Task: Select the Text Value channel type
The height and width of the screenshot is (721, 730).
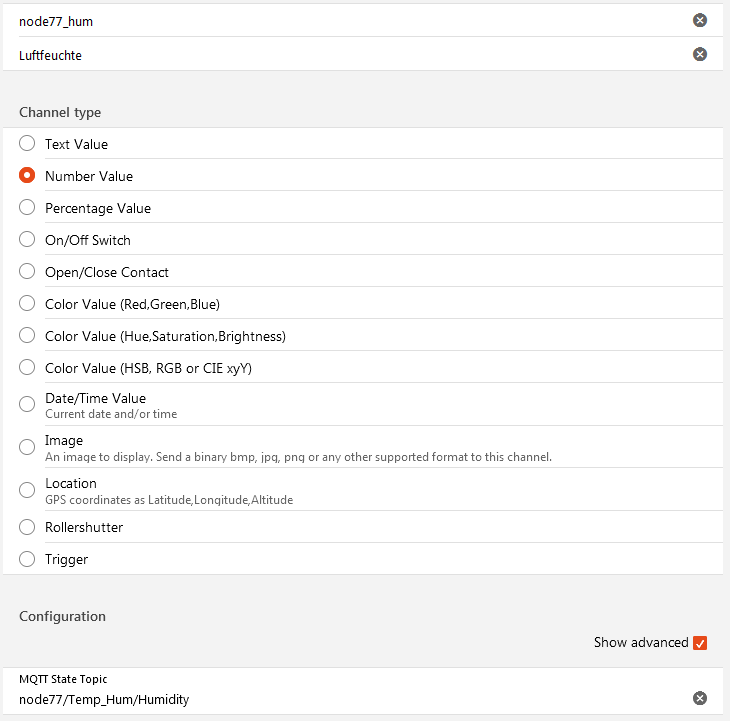Action: [27, 144]
